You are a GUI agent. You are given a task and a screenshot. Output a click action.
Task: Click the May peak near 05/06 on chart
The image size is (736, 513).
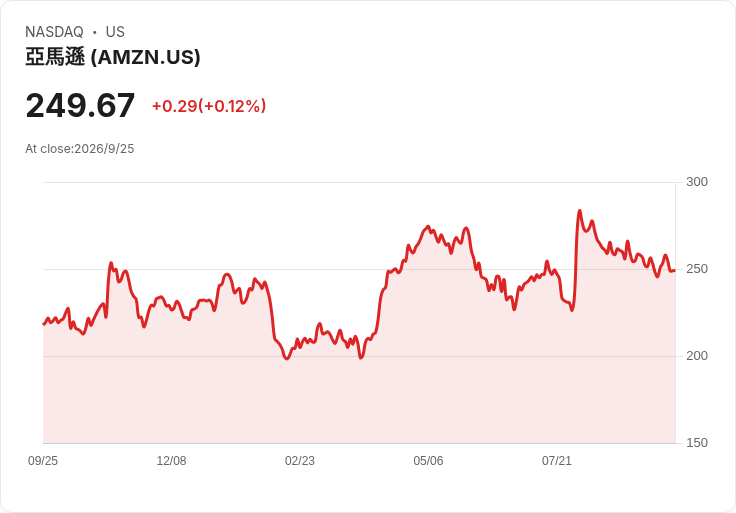click(428, 227)
